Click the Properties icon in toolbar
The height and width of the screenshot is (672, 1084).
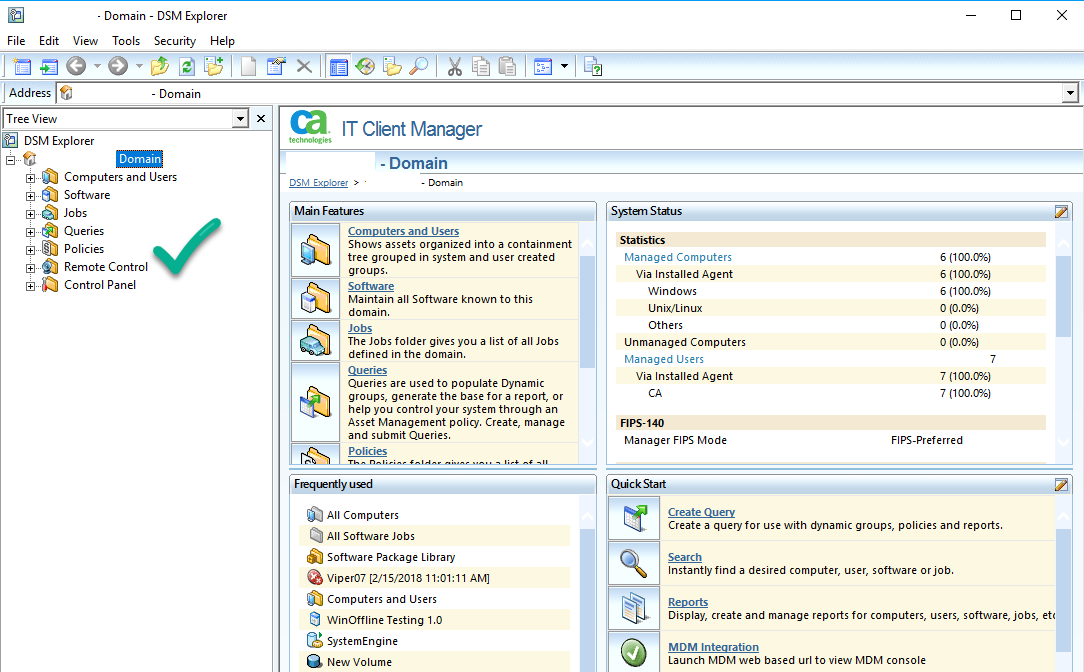click(x=276, y=67)
